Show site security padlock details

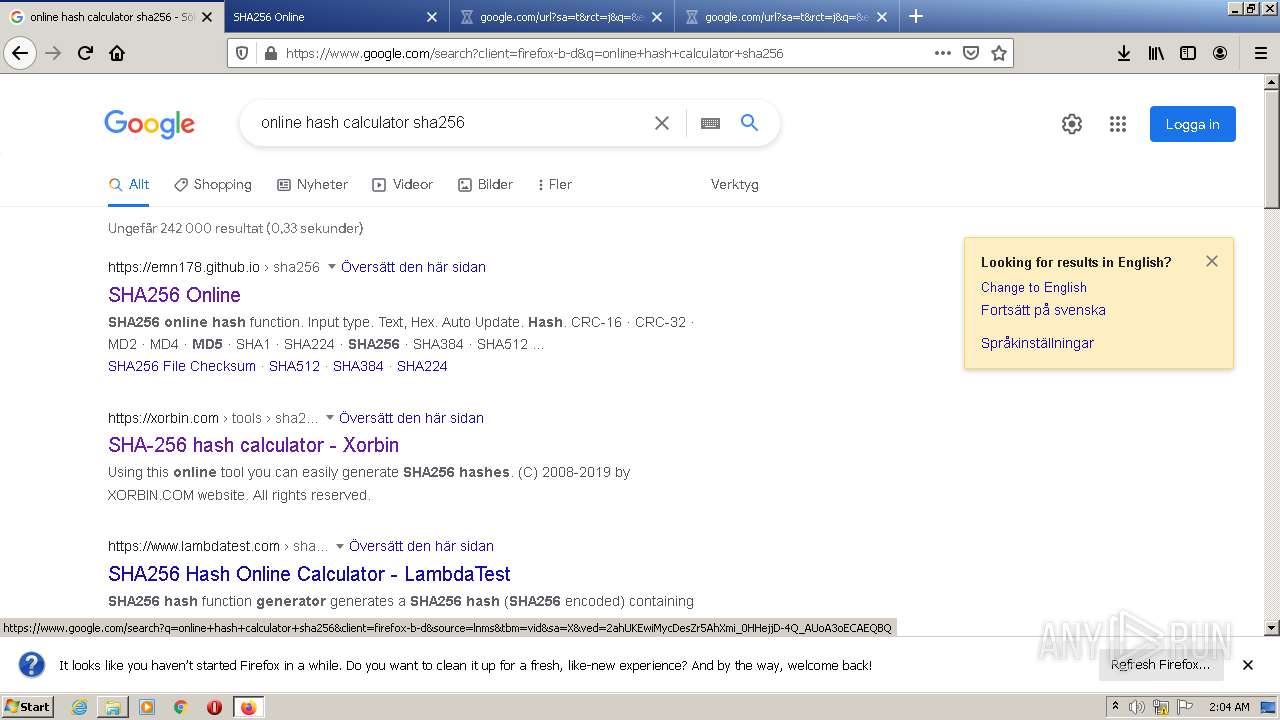pyautogui.click(x=270, y=53)
